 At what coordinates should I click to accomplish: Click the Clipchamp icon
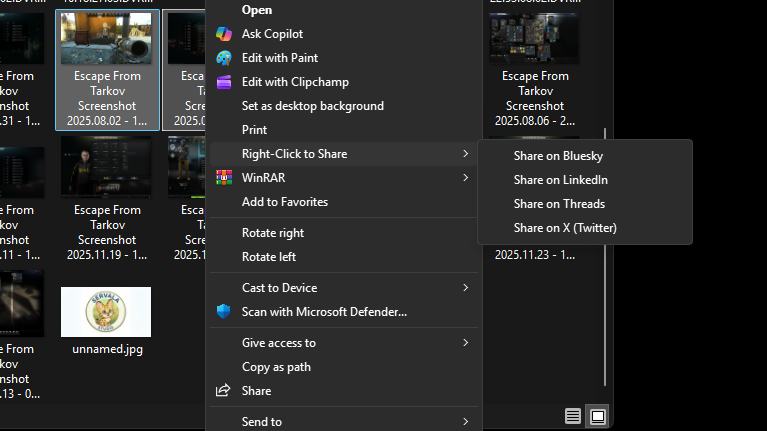click(x=224, y=82)
